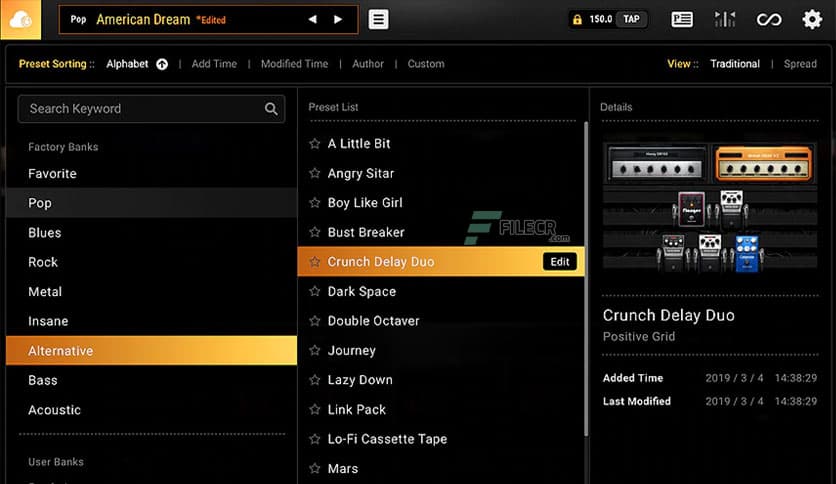The width and height of the screenshot is (836, 484).
Task: Favorite the Crunch Delay Duo preset star
Action: pos(315,261)
